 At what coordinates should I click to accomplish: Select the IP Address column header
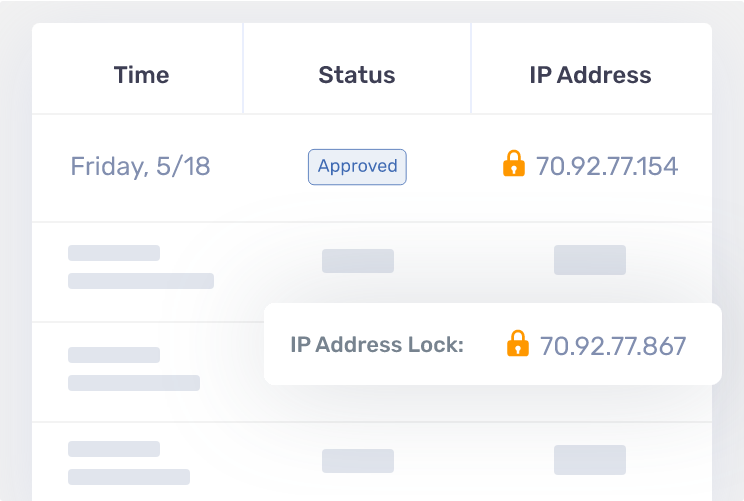(x=590, y=75)
